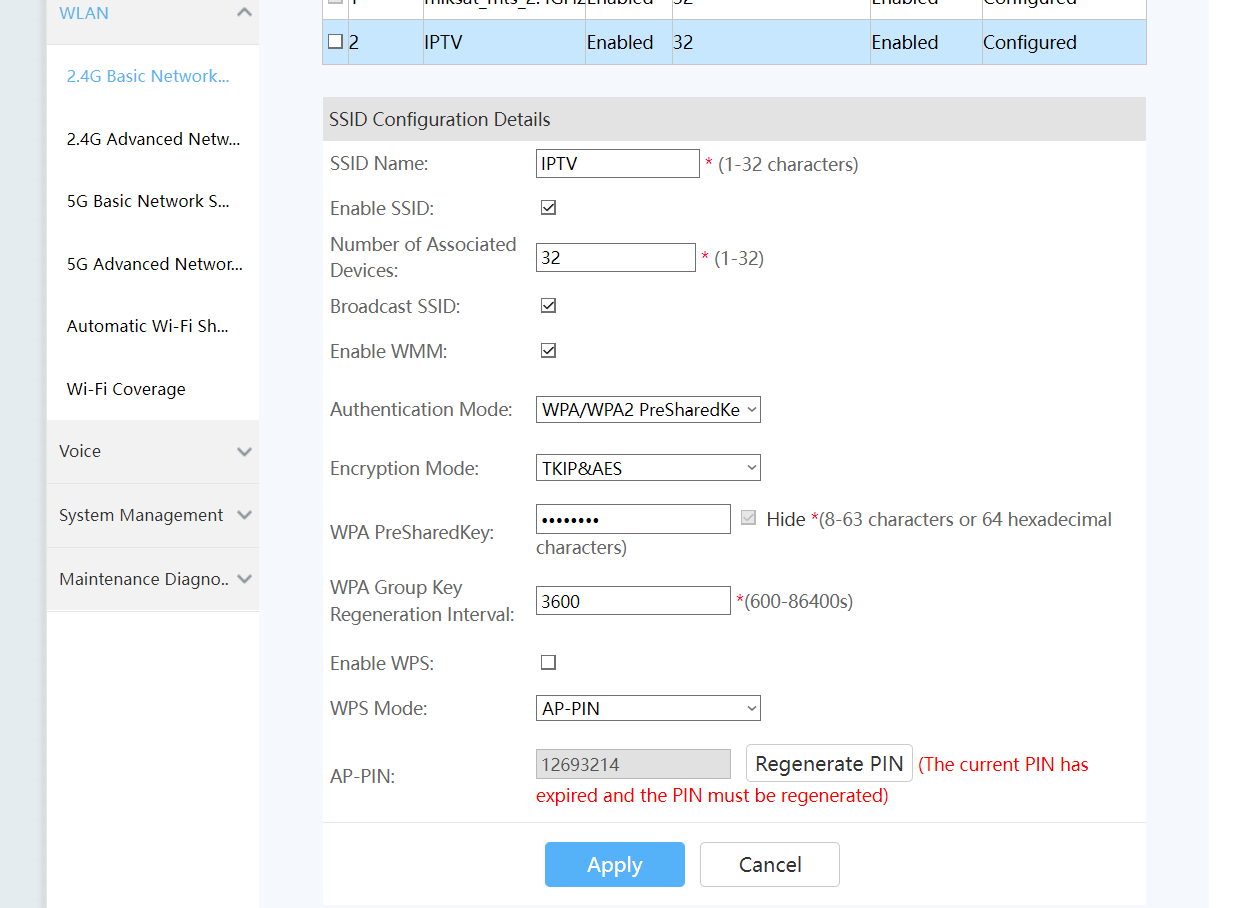Toggle the Broadcast SSID checkbox
This screenshot has height=908, width=1236.
coord(548,306)
